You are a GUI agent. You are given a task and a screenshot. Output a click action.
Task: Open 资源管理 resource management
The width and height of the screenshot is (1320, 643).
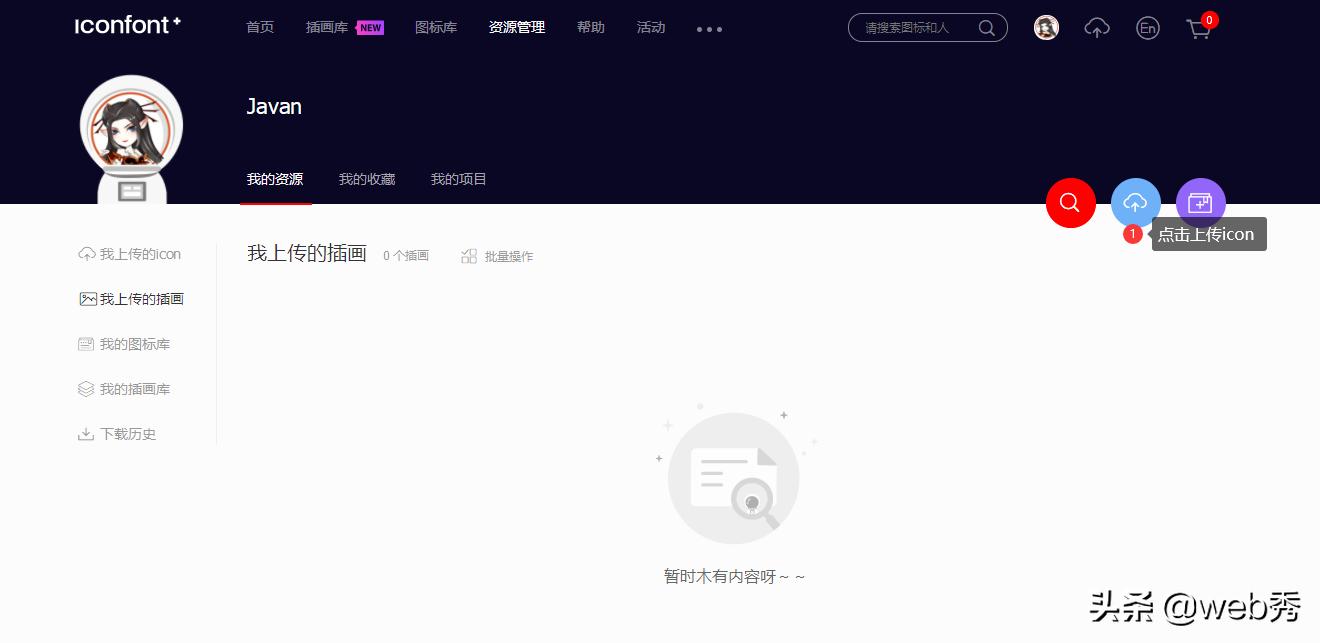click(517, 28)
